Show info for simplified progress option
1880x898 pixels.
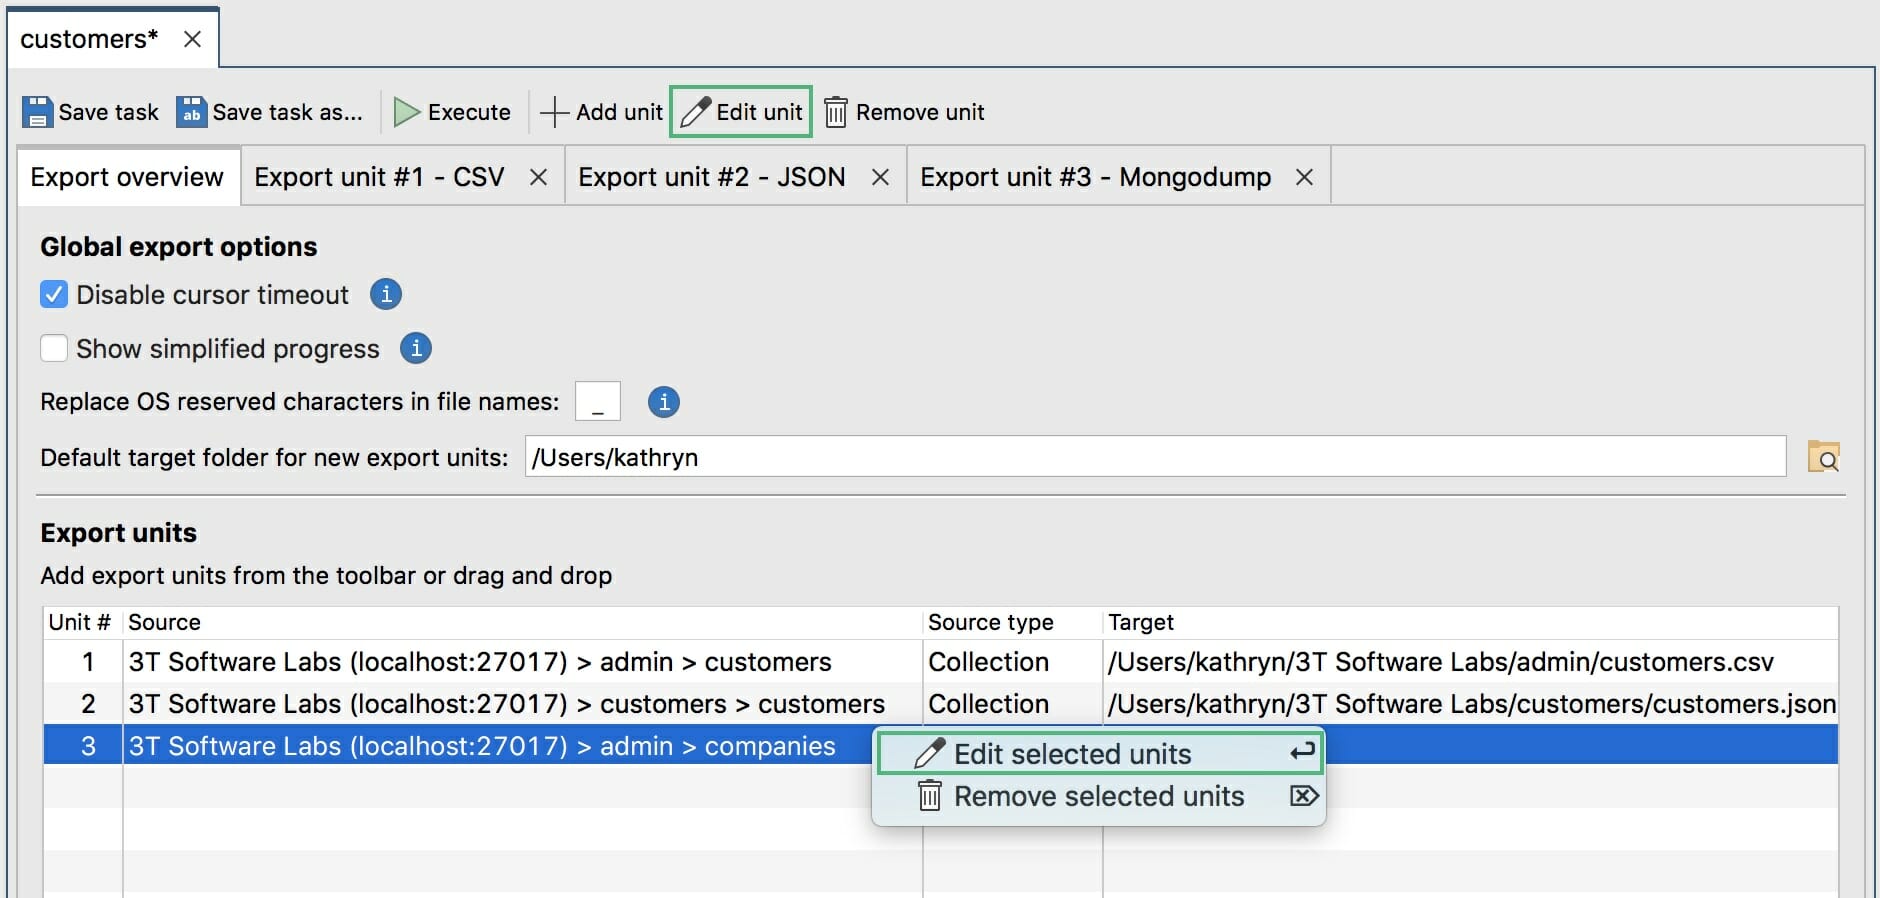click(x=416, y=348)
